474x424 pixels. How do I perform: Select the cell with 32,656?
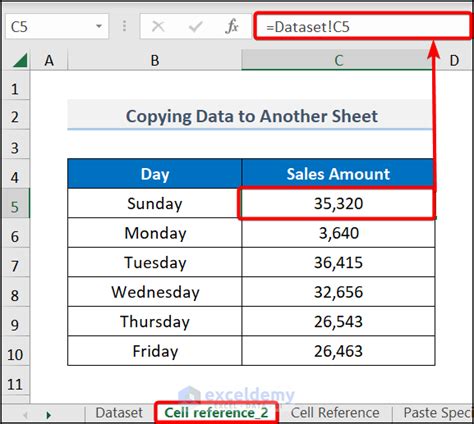(x=338, y=292)
